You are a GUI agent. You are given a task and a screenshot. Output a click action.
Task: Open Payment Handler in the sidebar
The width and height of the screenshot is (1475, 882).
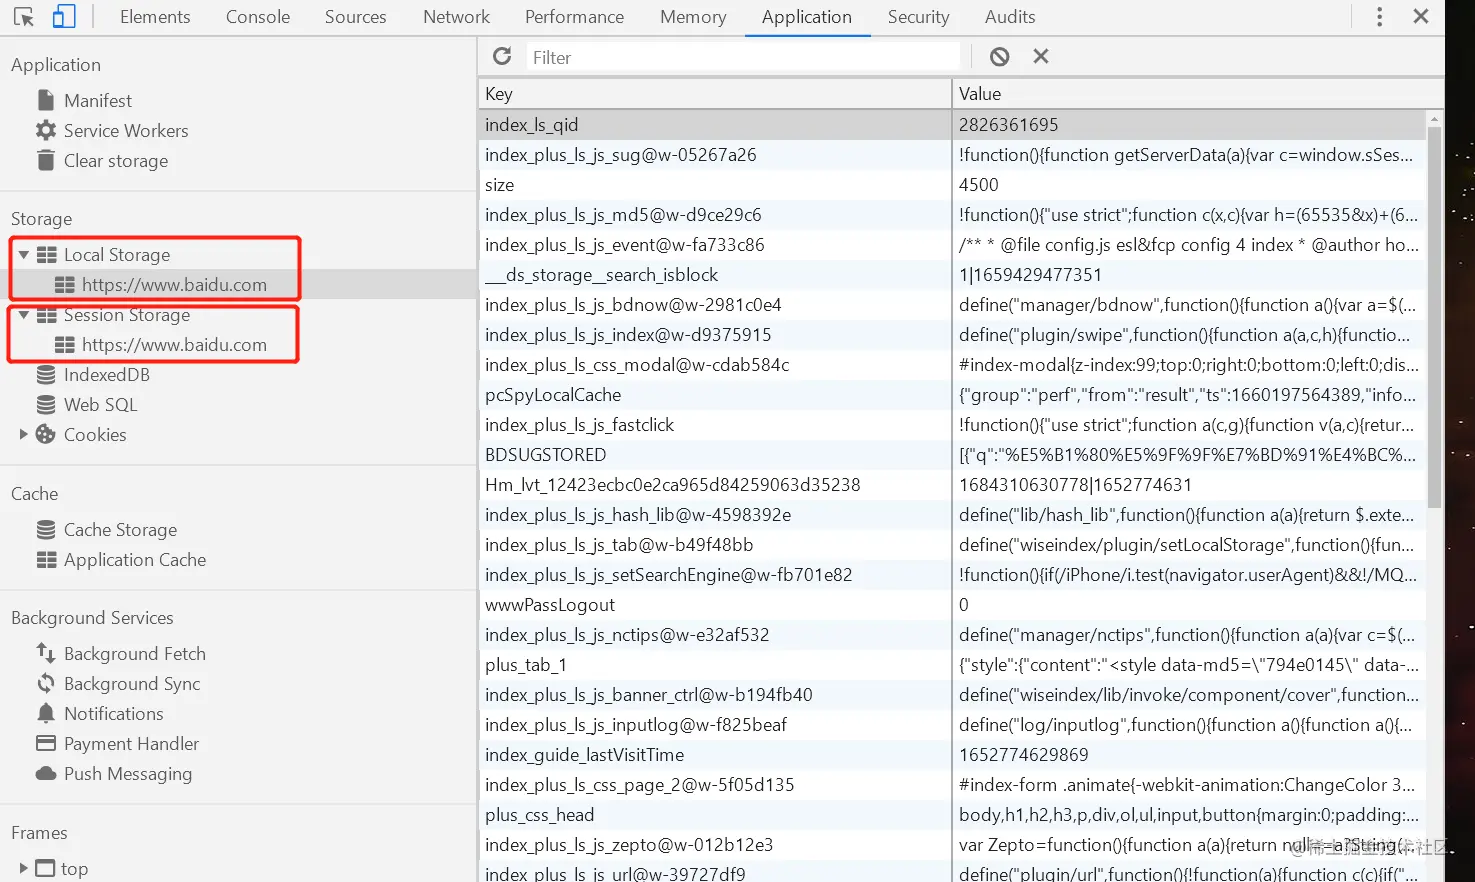(x=132, y=743)
